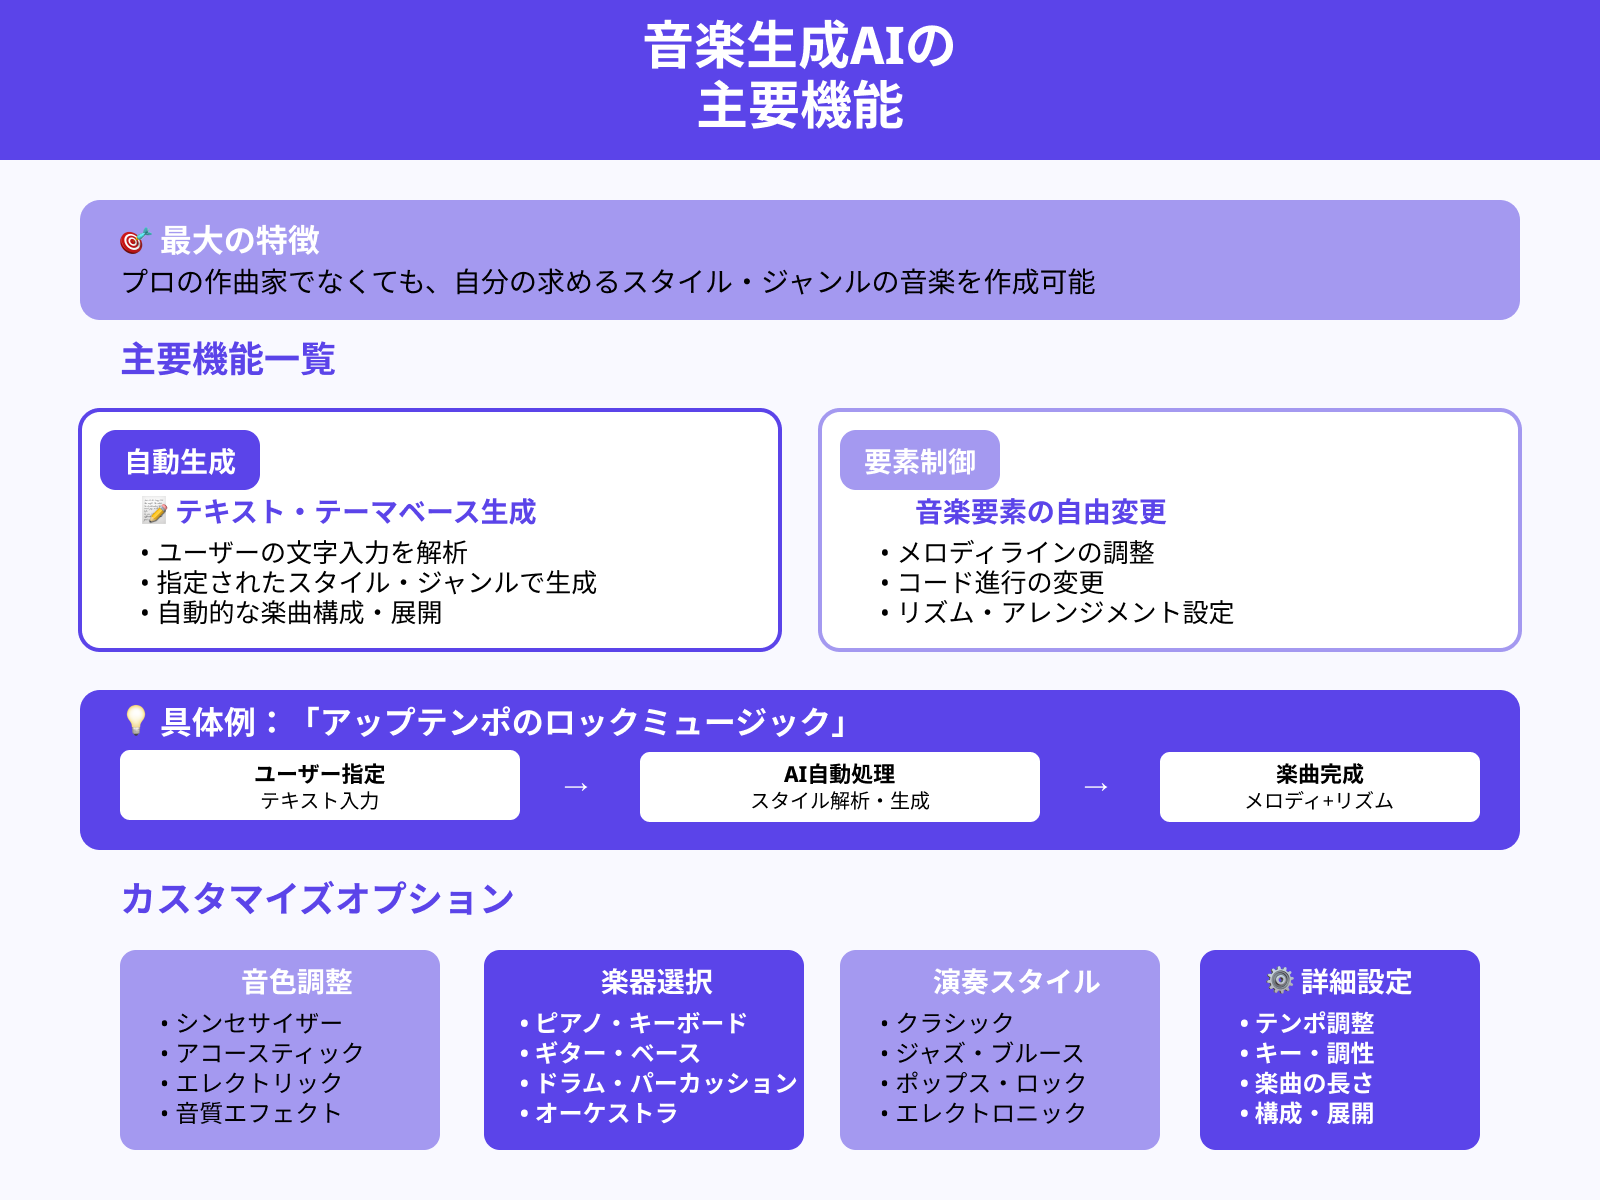Click the 要素制御 badge
This screenshot has height=1200, width=1600.
(x=920, y=460)
